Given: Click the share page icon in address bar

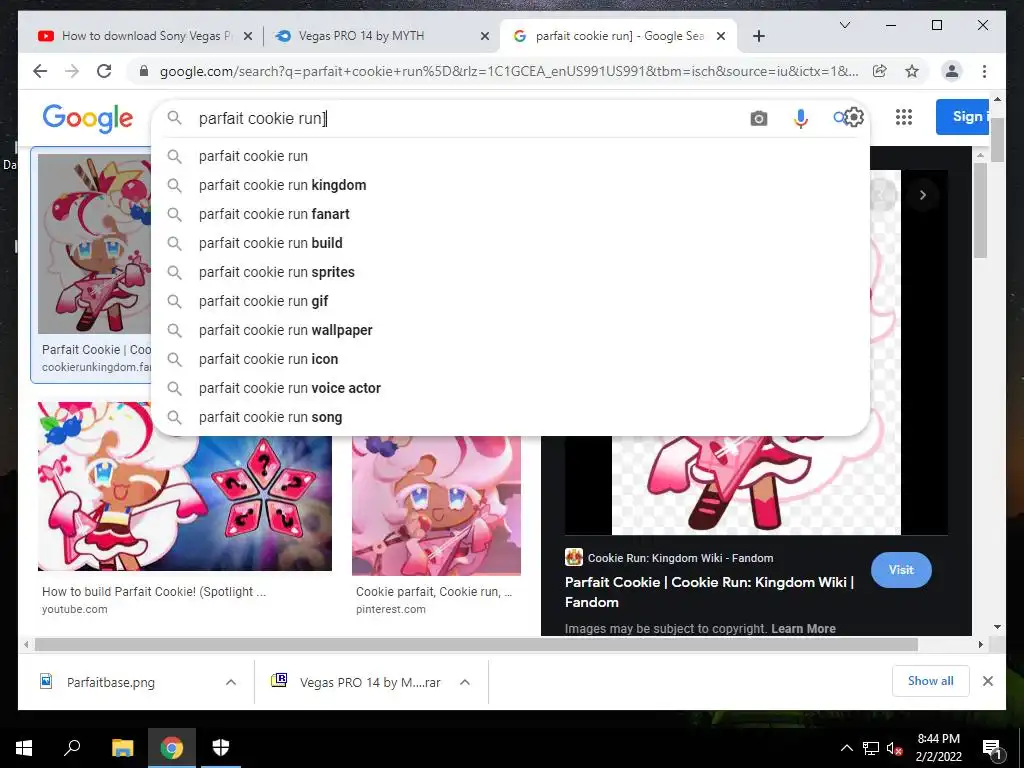Looking at the screenshot, I should tap(880, 71).
